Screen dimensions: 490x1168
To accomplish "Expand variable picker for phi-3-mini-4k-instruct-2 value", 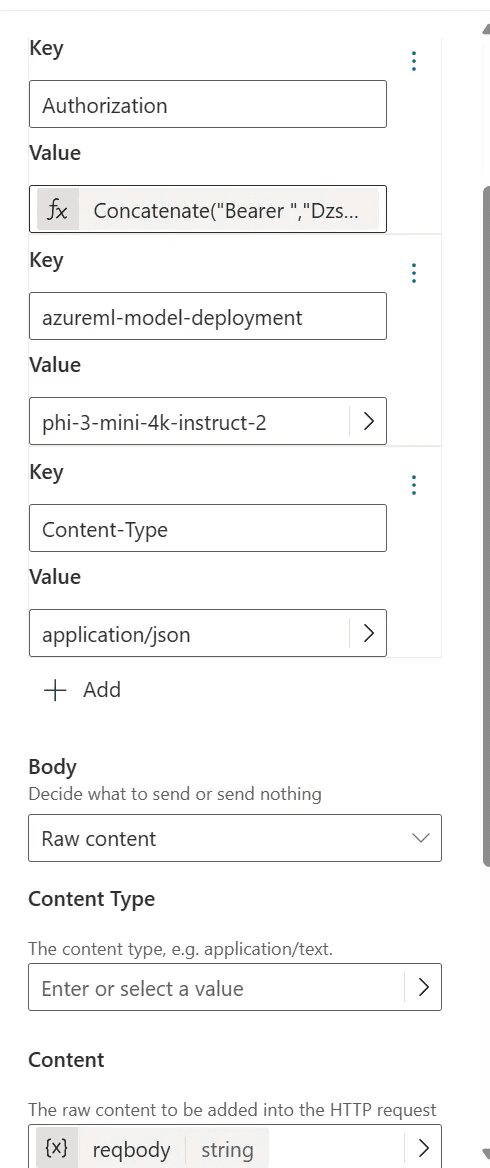I will click(x=368, y=422).
